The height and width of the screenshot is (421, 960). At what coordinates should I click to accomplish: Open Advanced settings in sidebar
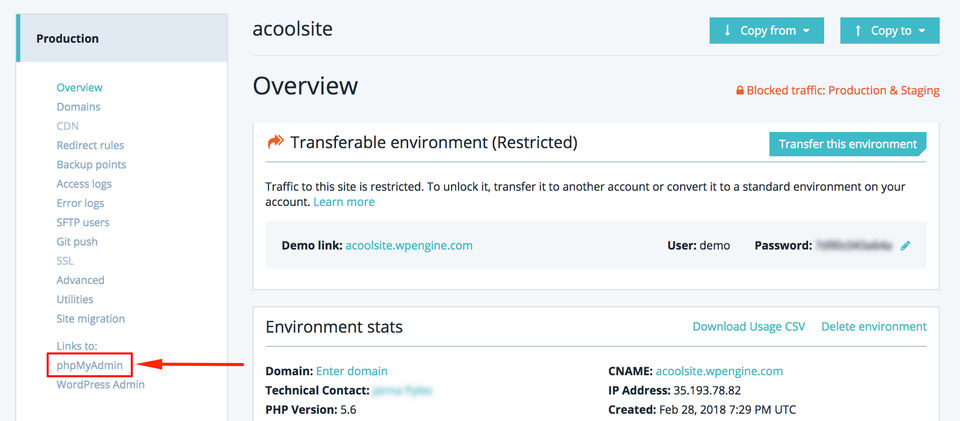point(80,280)
